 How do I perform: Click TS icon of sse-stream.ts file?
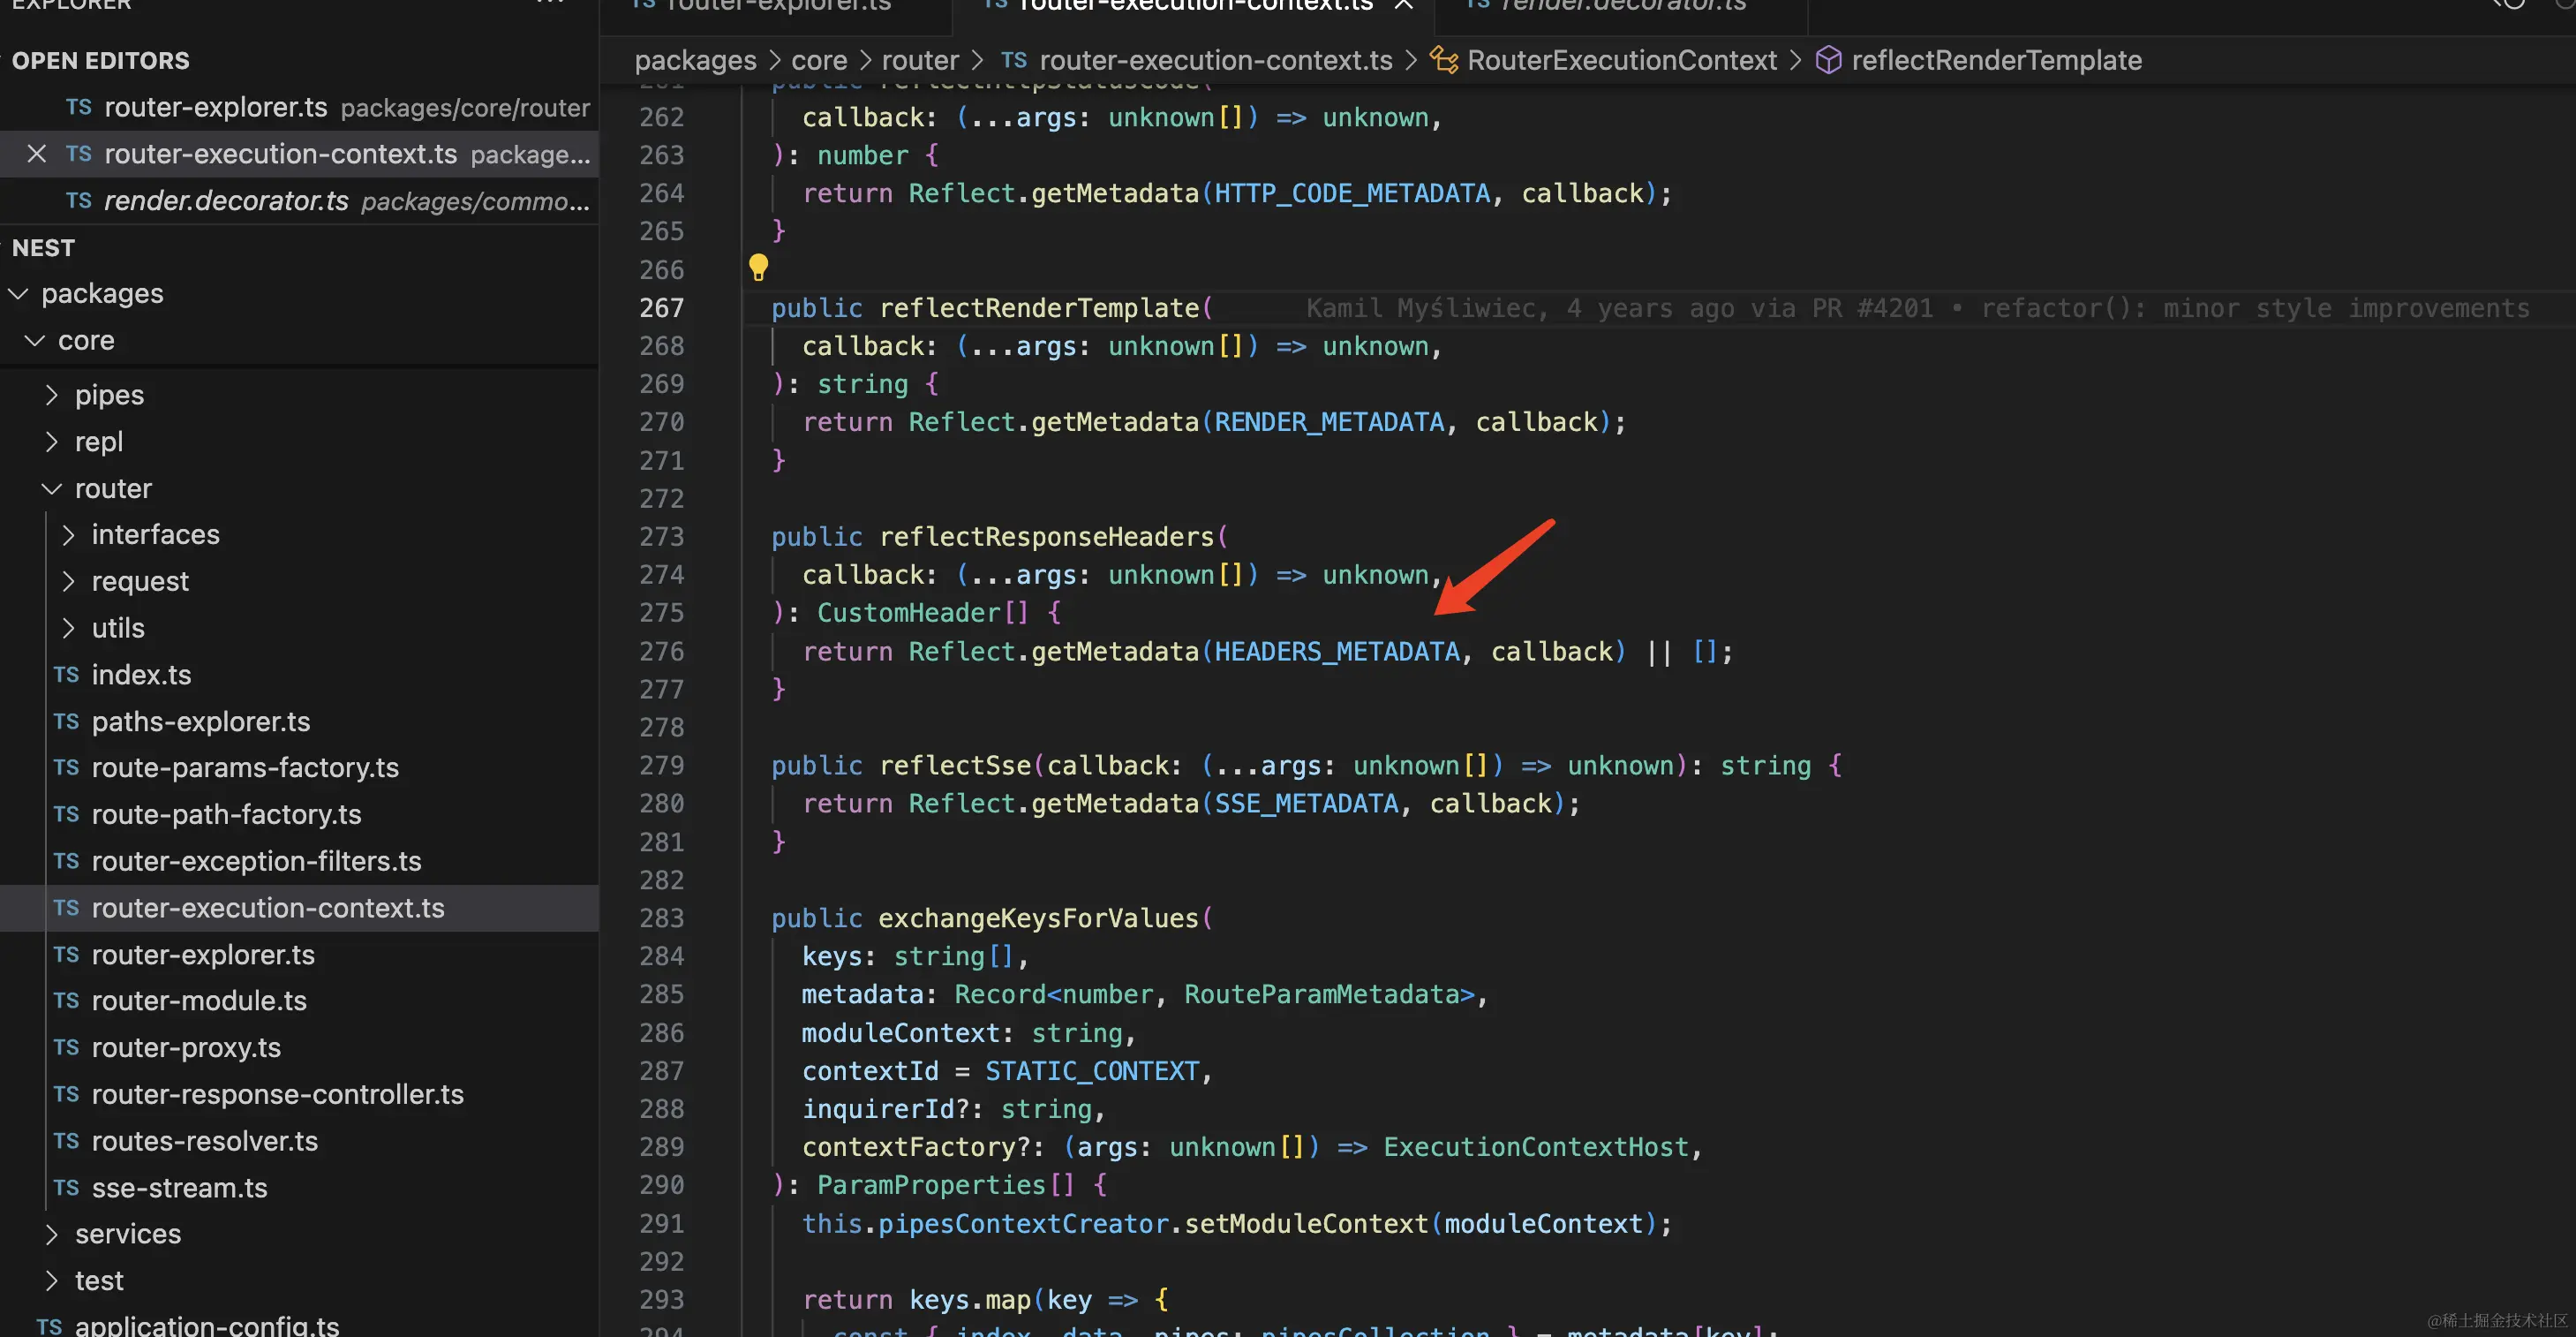(66, 1188)
